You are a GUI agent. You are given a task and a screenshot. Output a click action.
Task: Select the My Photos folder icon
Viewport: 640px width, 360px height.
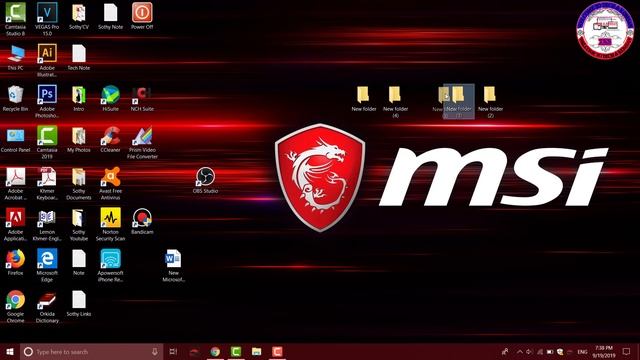79,136
